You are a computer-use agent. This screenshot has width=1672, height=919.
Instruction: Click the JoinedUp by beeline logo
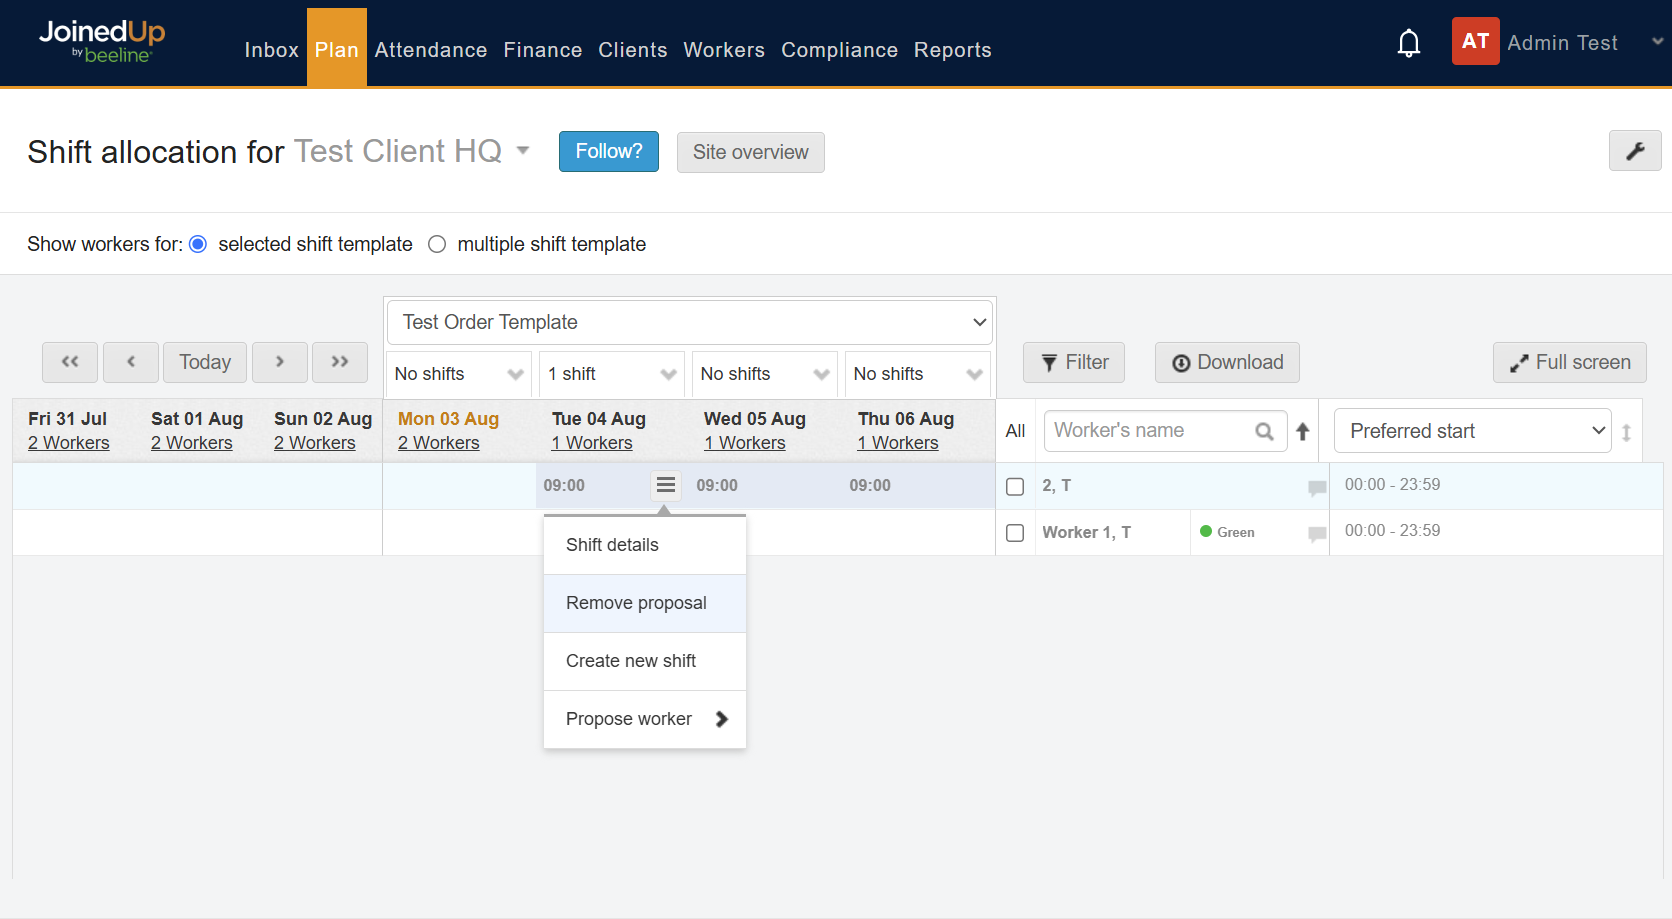pyautogui.click(x=102, y=42)
